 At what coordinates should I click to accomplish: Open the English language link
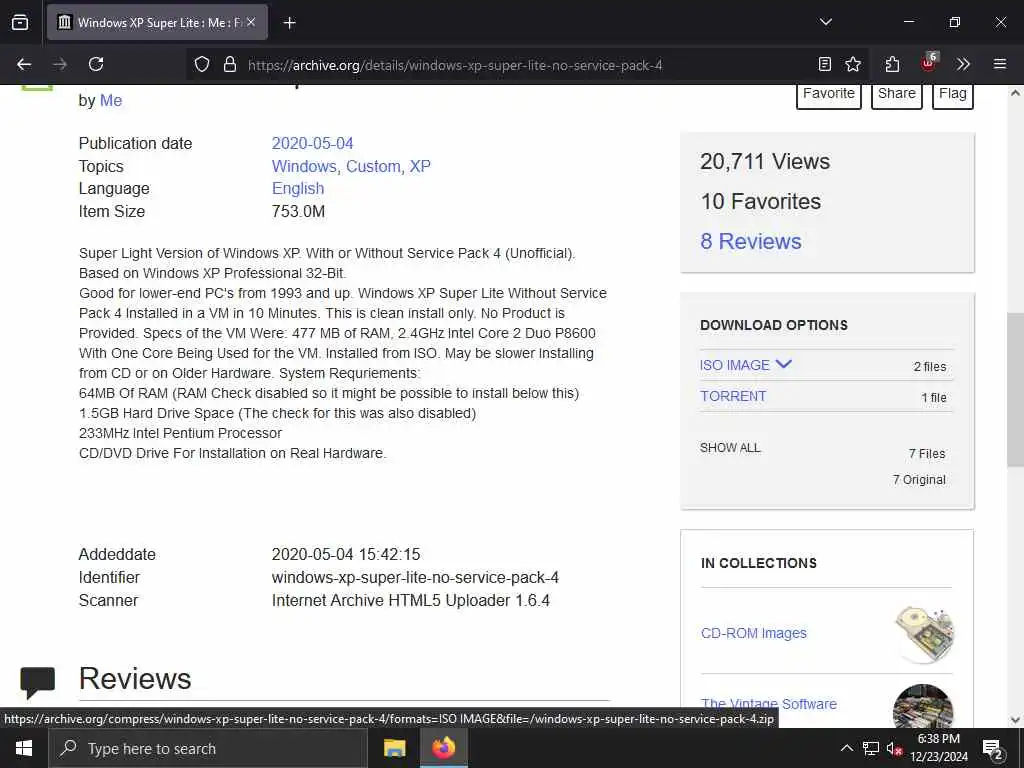pyautogui.click(x=298, y=188)
